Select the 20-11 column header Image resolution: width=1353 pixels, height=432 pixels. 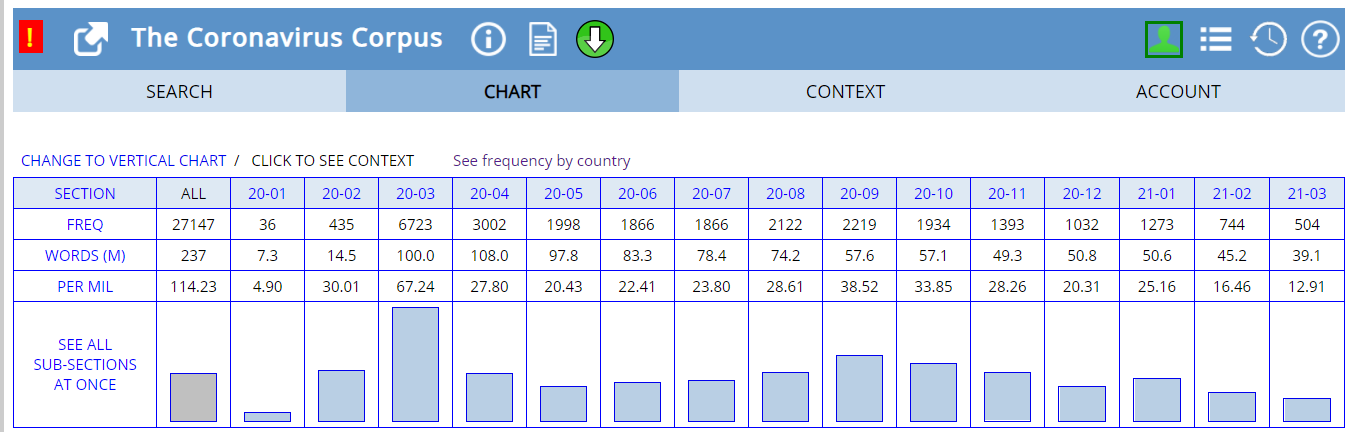tap(1007, 194)
